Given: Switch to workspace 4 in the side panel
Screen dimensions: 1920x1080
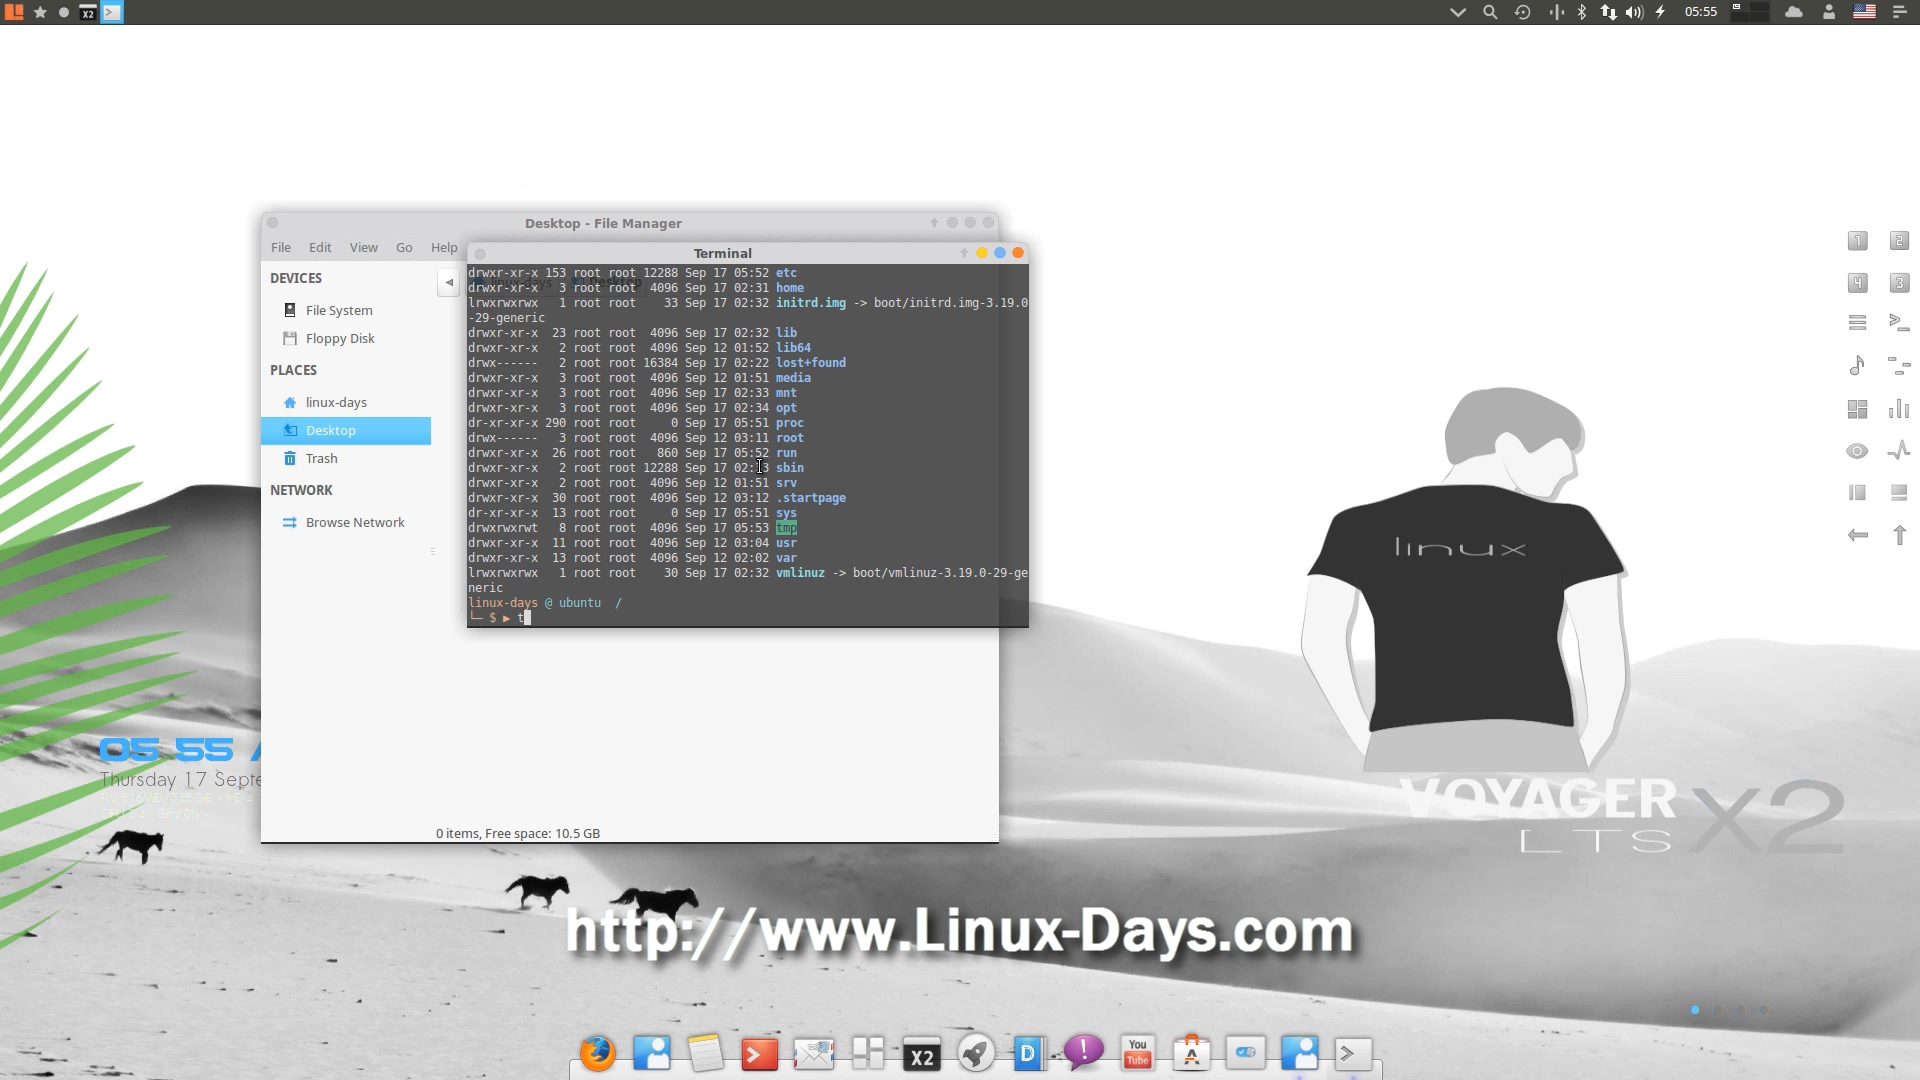Looking at the screenshot, I should (x=1857, y=283).
